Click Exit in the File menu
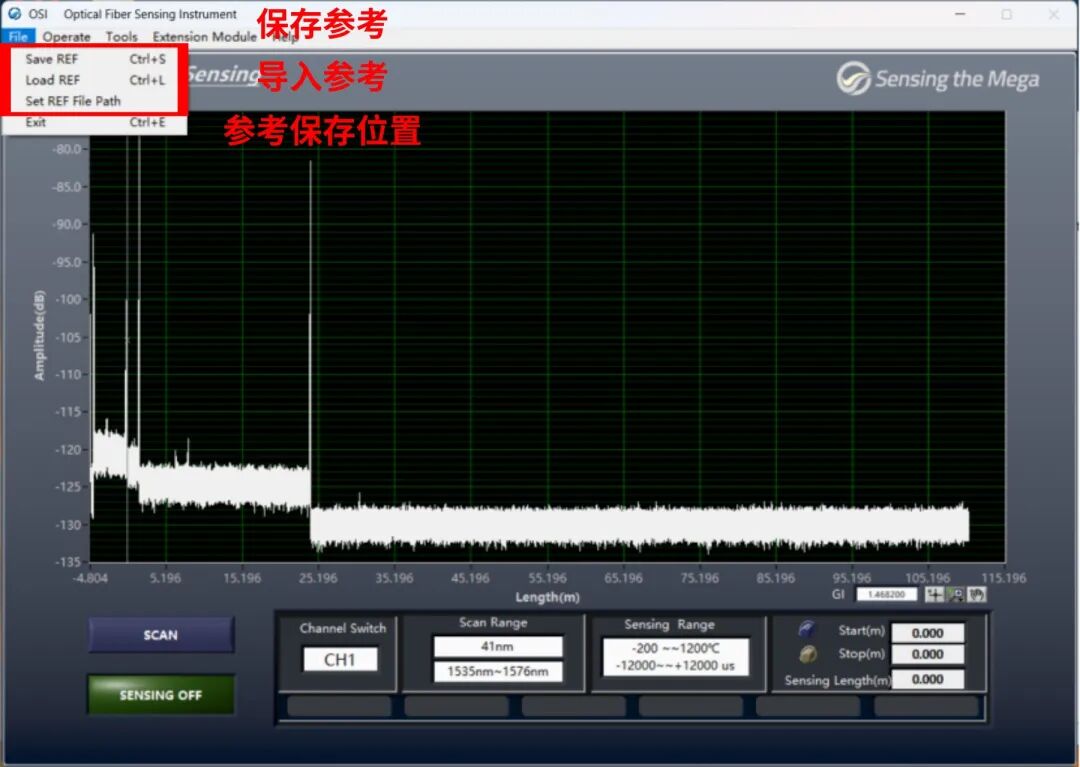The width and height of the screenshot is (1080, 767). pos(36,123)
